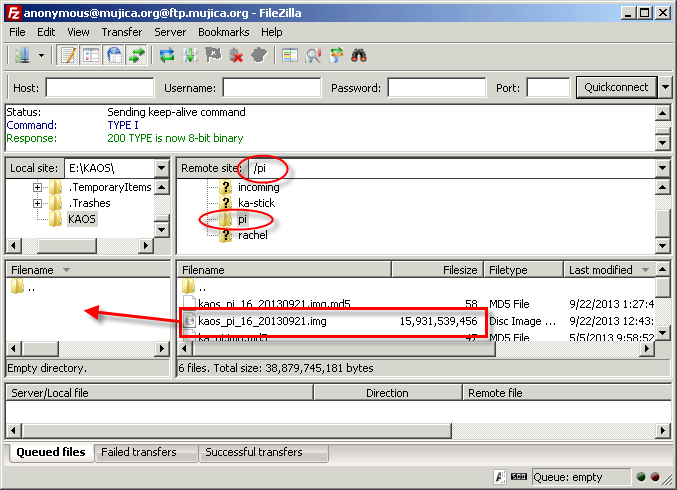Click the Quickconnect button
Screen dimensions: 677x490
pyautogui.click(x=617, y=88)
